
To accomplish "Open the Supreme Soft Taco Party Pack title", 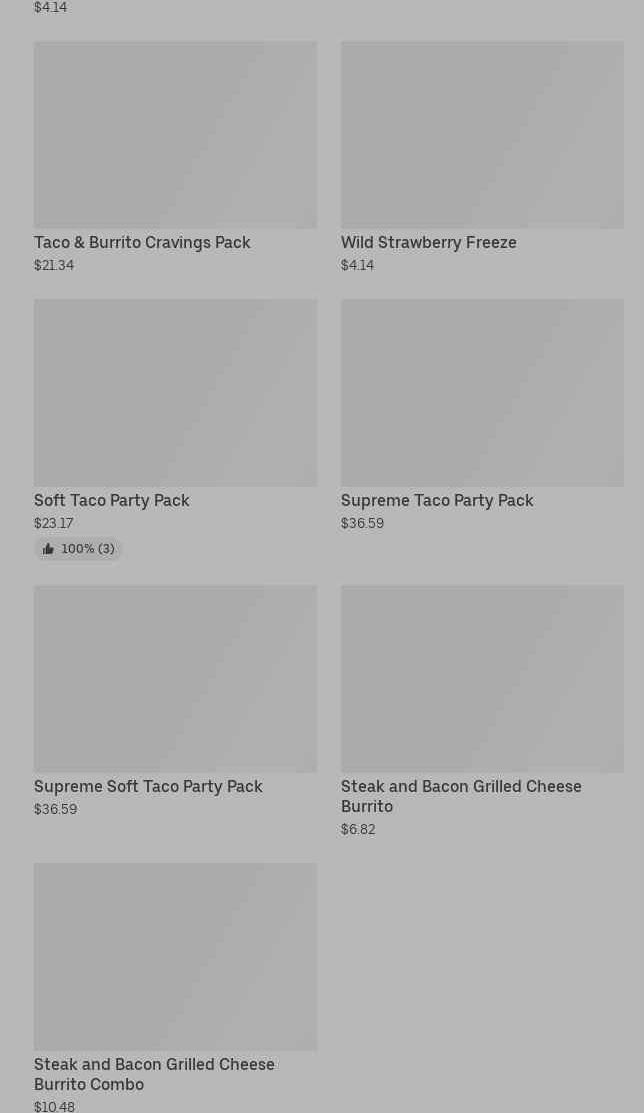I will (x=148, y=787).
